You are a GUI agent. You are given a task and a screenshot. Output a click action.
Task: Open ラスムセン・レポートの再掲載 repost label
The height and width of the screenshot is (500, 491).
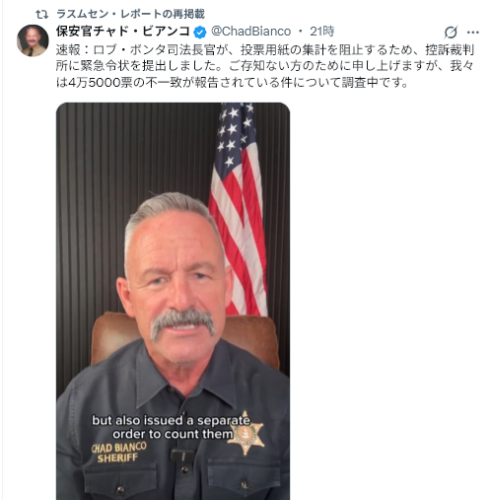130,14
